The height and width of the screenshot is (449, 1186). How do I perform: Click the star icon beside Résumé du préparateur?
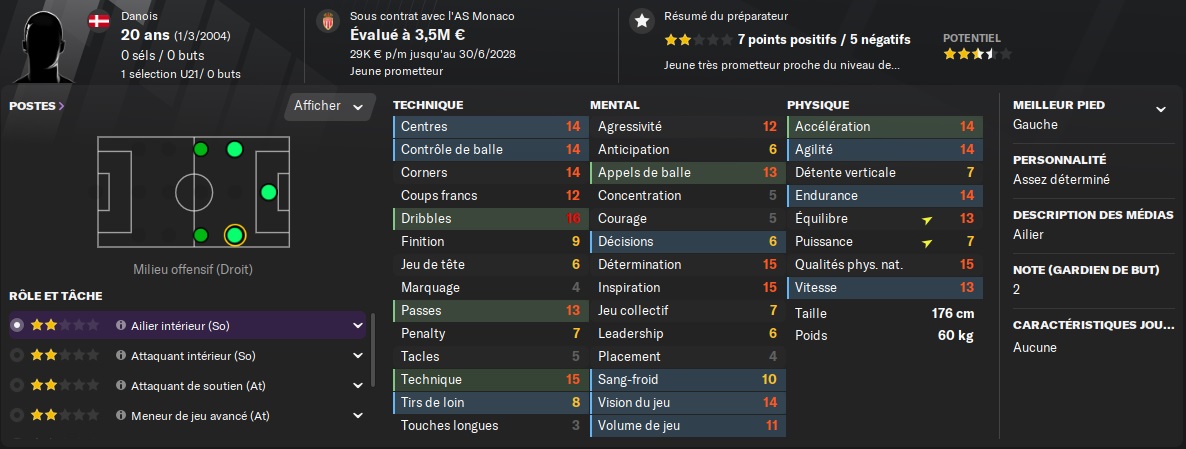642,22
